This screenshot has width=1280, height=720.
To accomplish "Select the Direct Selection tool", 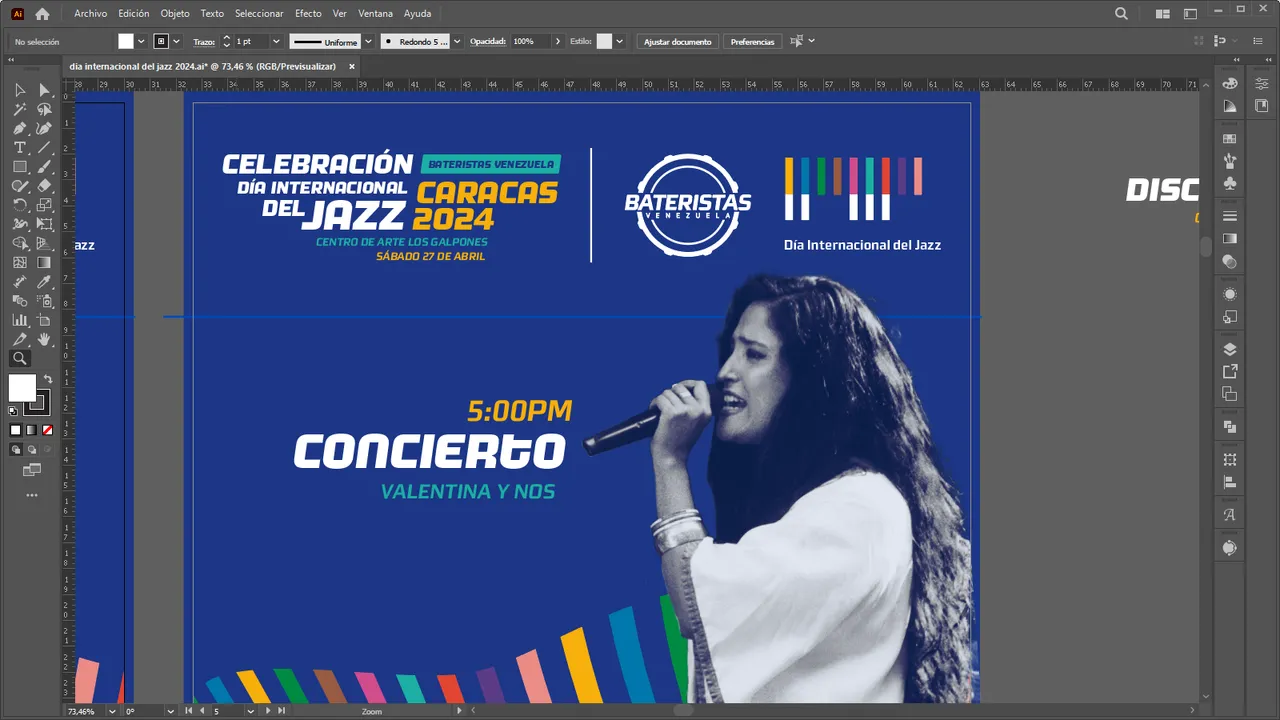I will point(44,91).
